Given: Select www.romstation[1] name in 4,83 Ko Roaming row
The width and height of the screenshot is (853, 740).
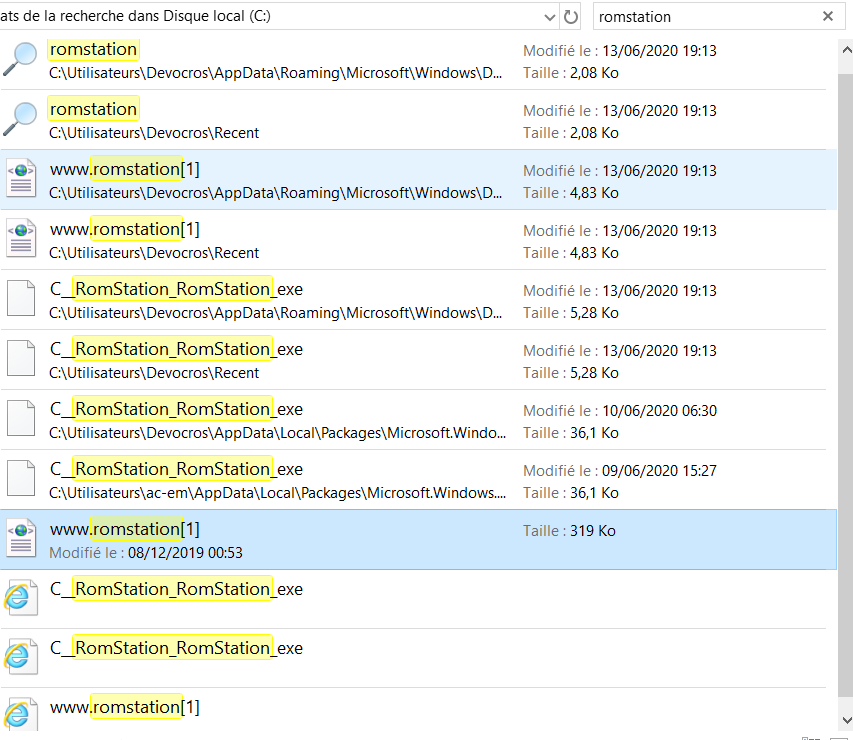Looking at the screenshot, I should (125, 169).
